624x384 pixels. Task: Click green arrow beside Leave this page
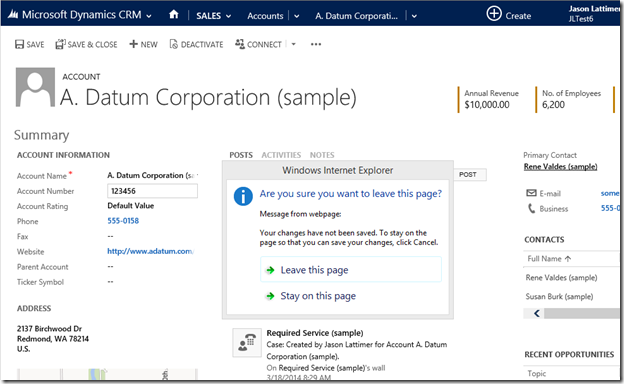pos(270,270)
